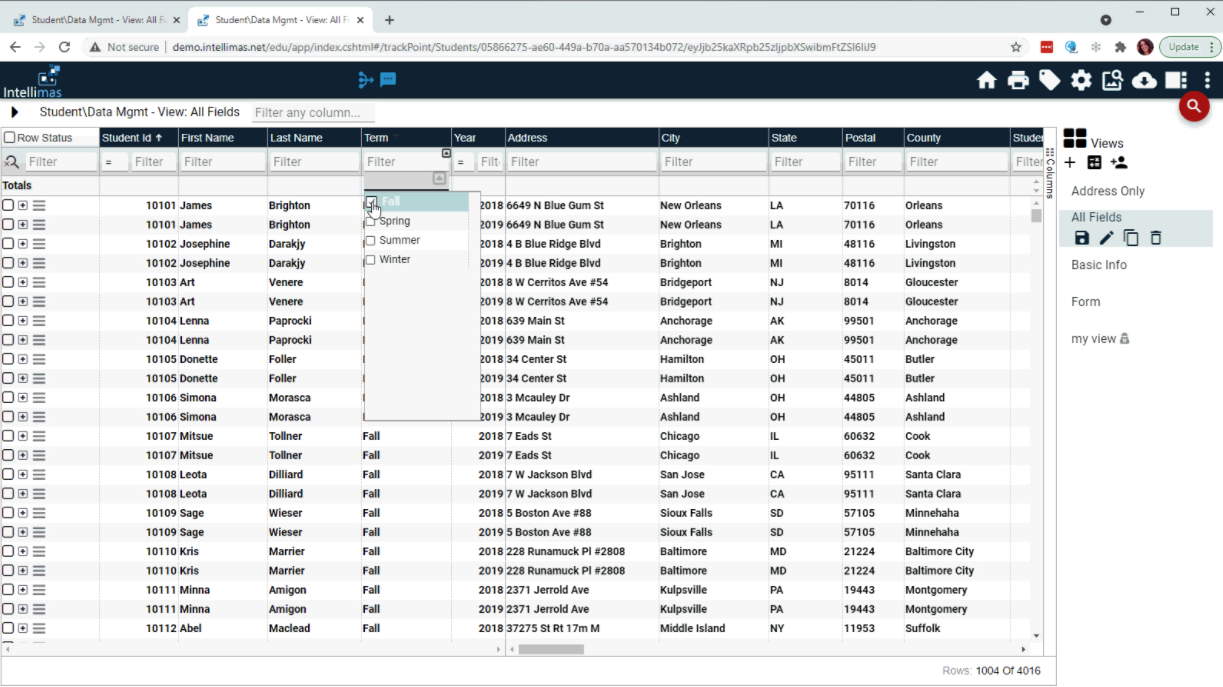Image resolution: width=1223 pixels, height=687 pixels.
Task: Open the blue chat message icon
Action: (x=388, y=80)
